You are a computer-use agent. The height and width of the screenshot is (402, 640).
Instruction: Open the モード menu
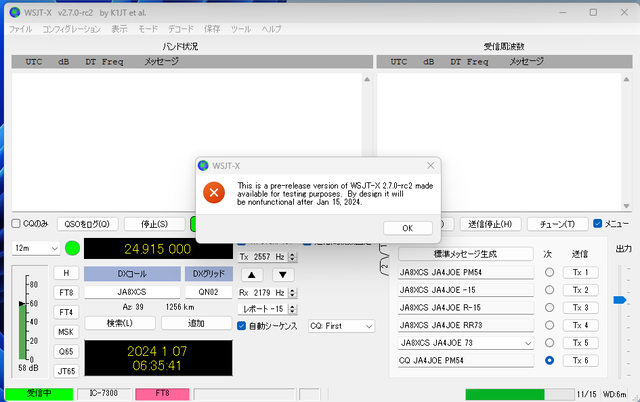tap(147, 29)
